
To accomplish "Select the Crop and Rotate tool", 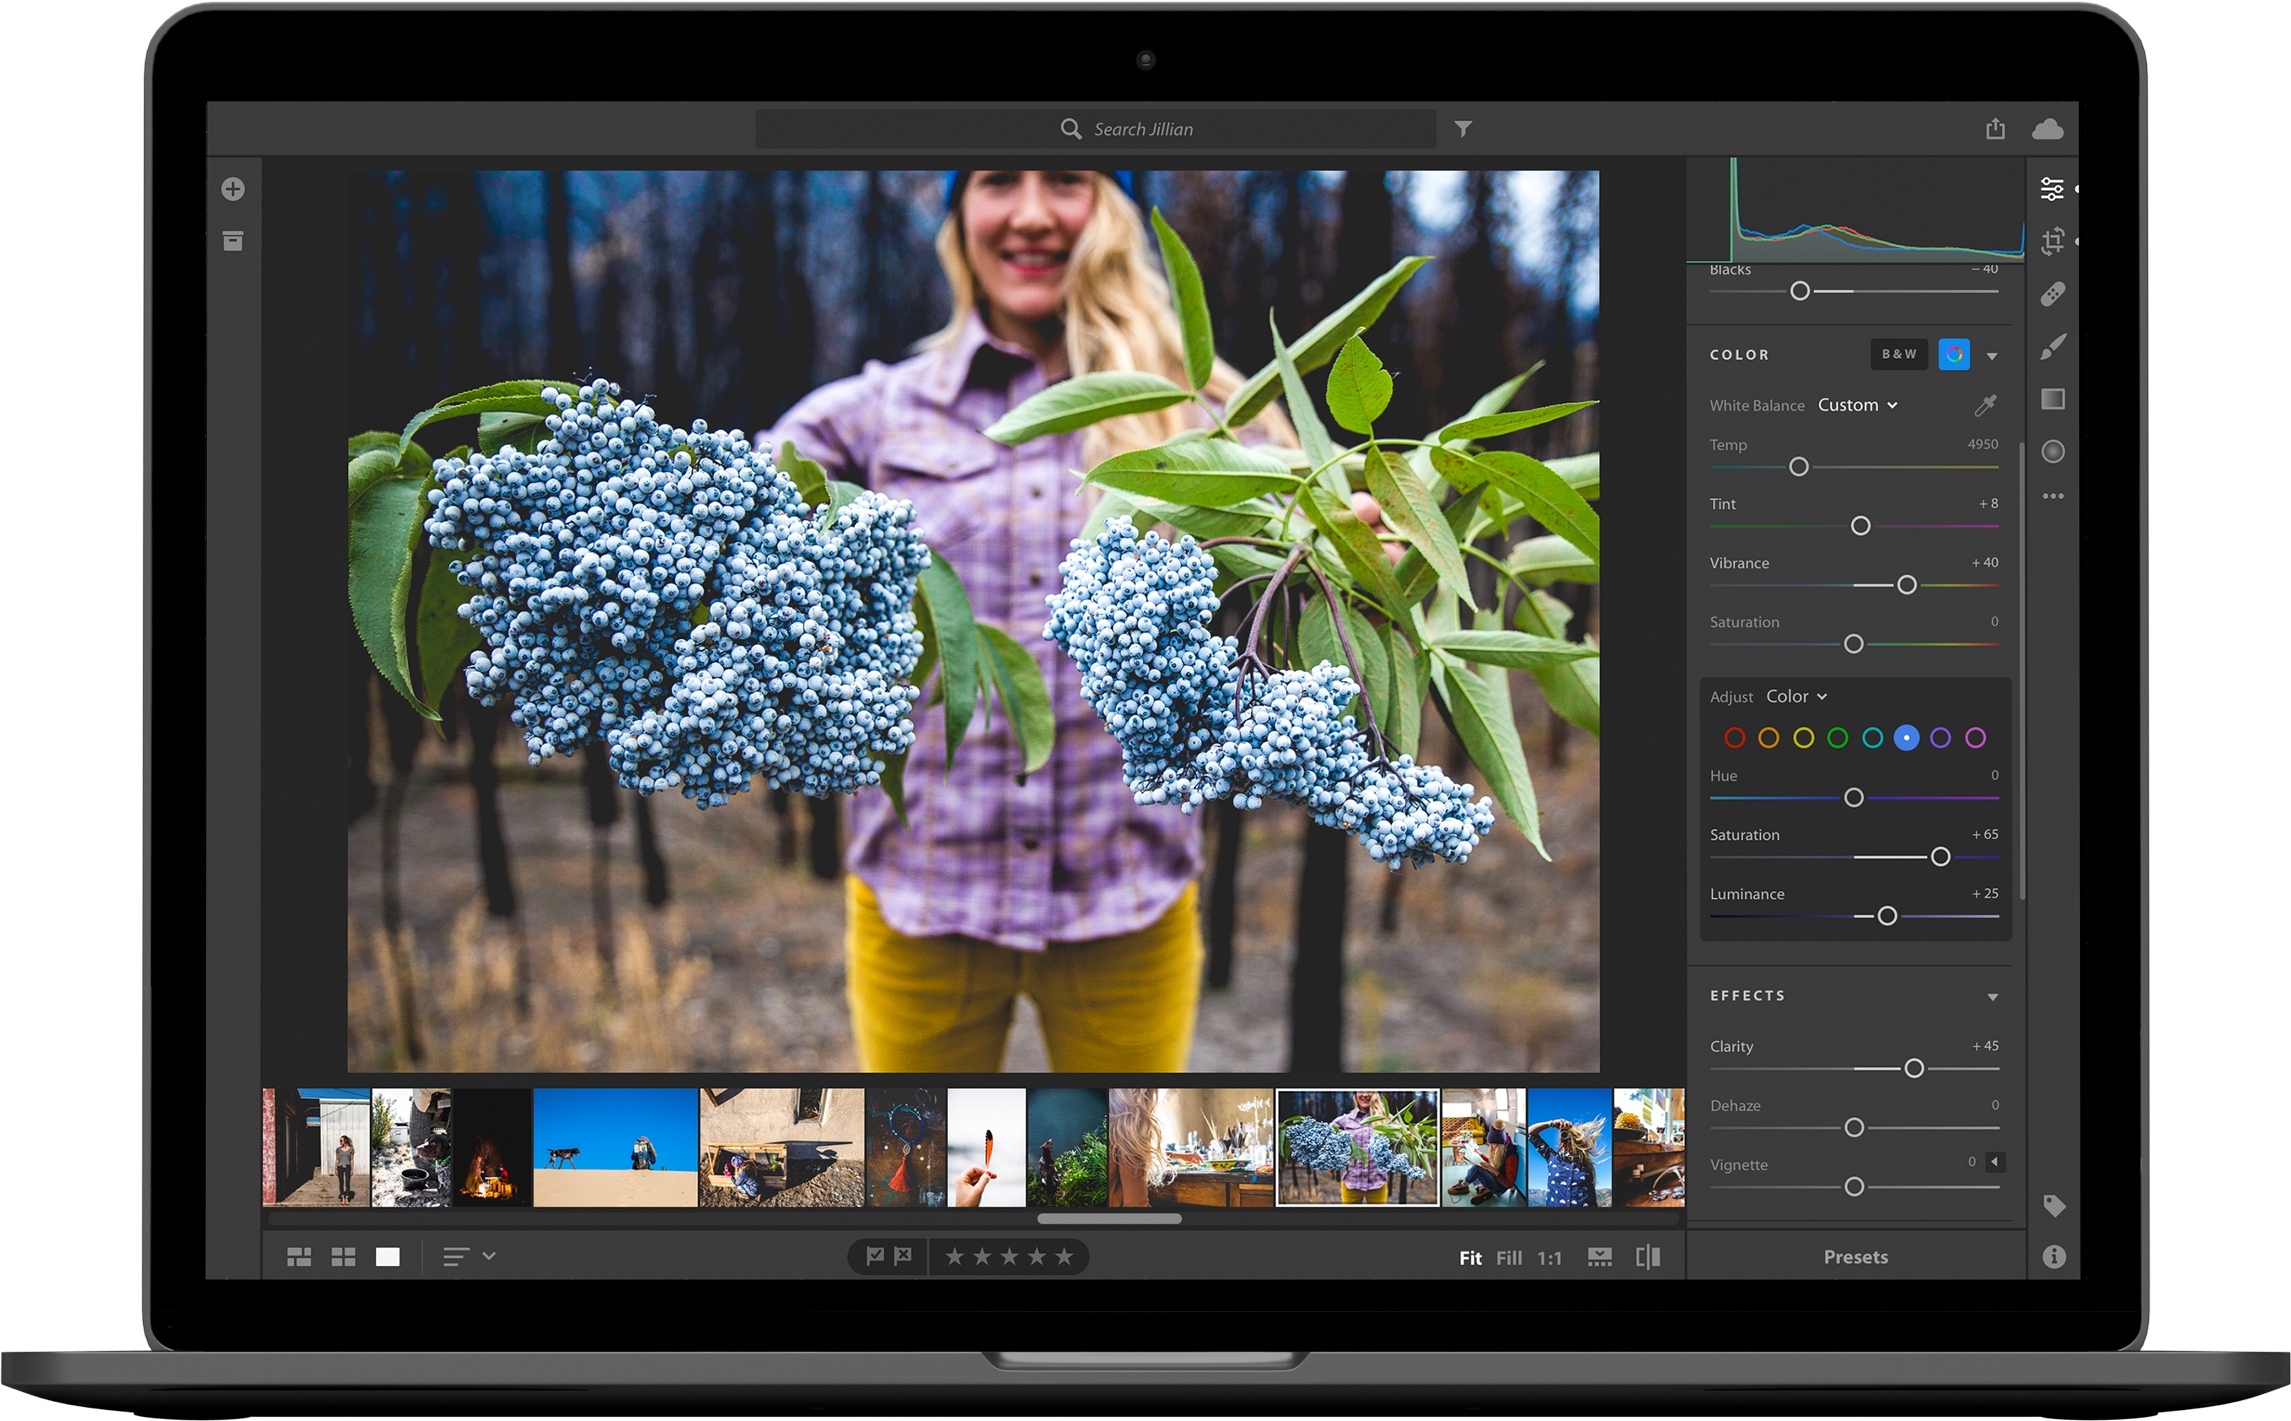I will tap(2052, 241).
